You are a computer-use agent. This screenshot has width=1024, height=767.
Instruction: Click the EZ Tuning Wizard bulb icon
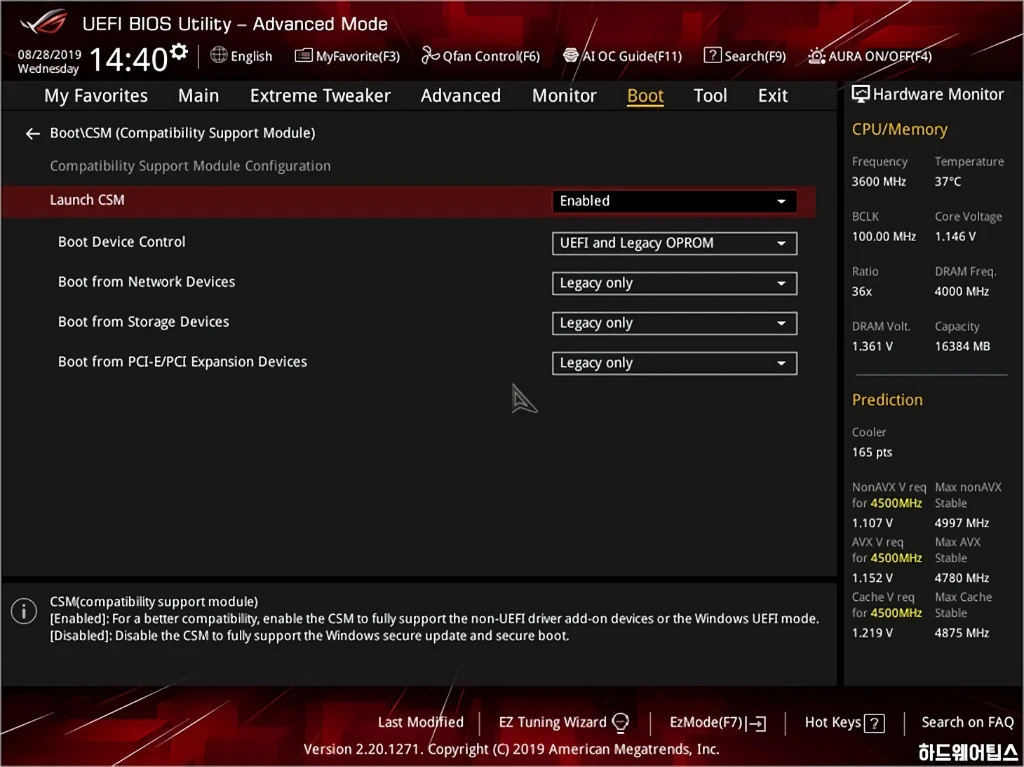tap(620, 723)
